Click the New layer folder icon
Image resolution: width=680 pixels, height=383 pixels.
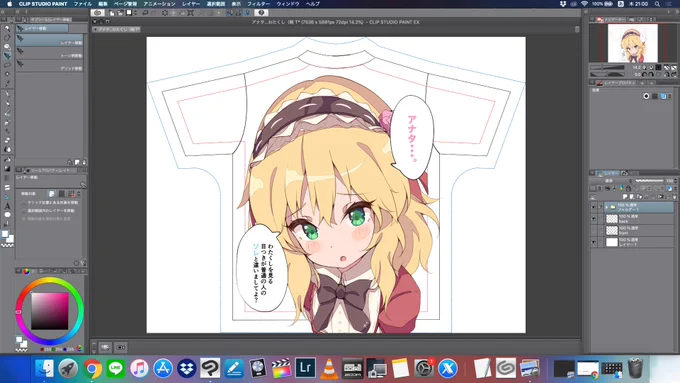pyautogui.click(x=639, y=196)
